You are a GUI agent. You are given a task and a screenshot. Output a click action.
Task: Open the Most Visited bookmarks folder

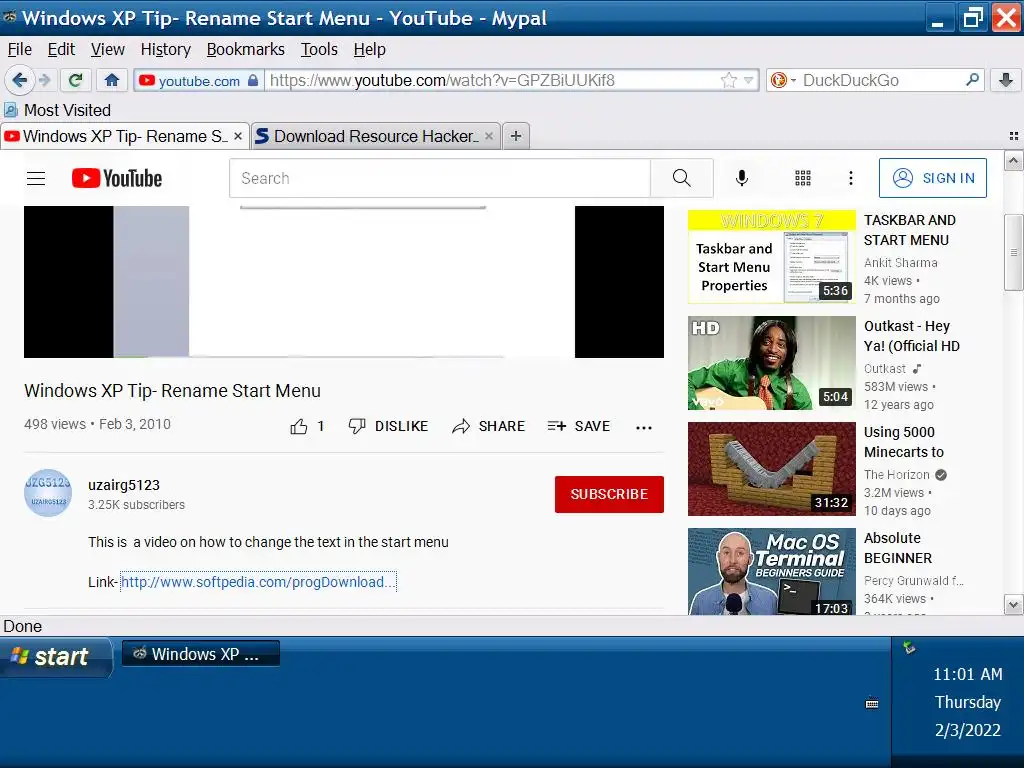coord(57,110)
